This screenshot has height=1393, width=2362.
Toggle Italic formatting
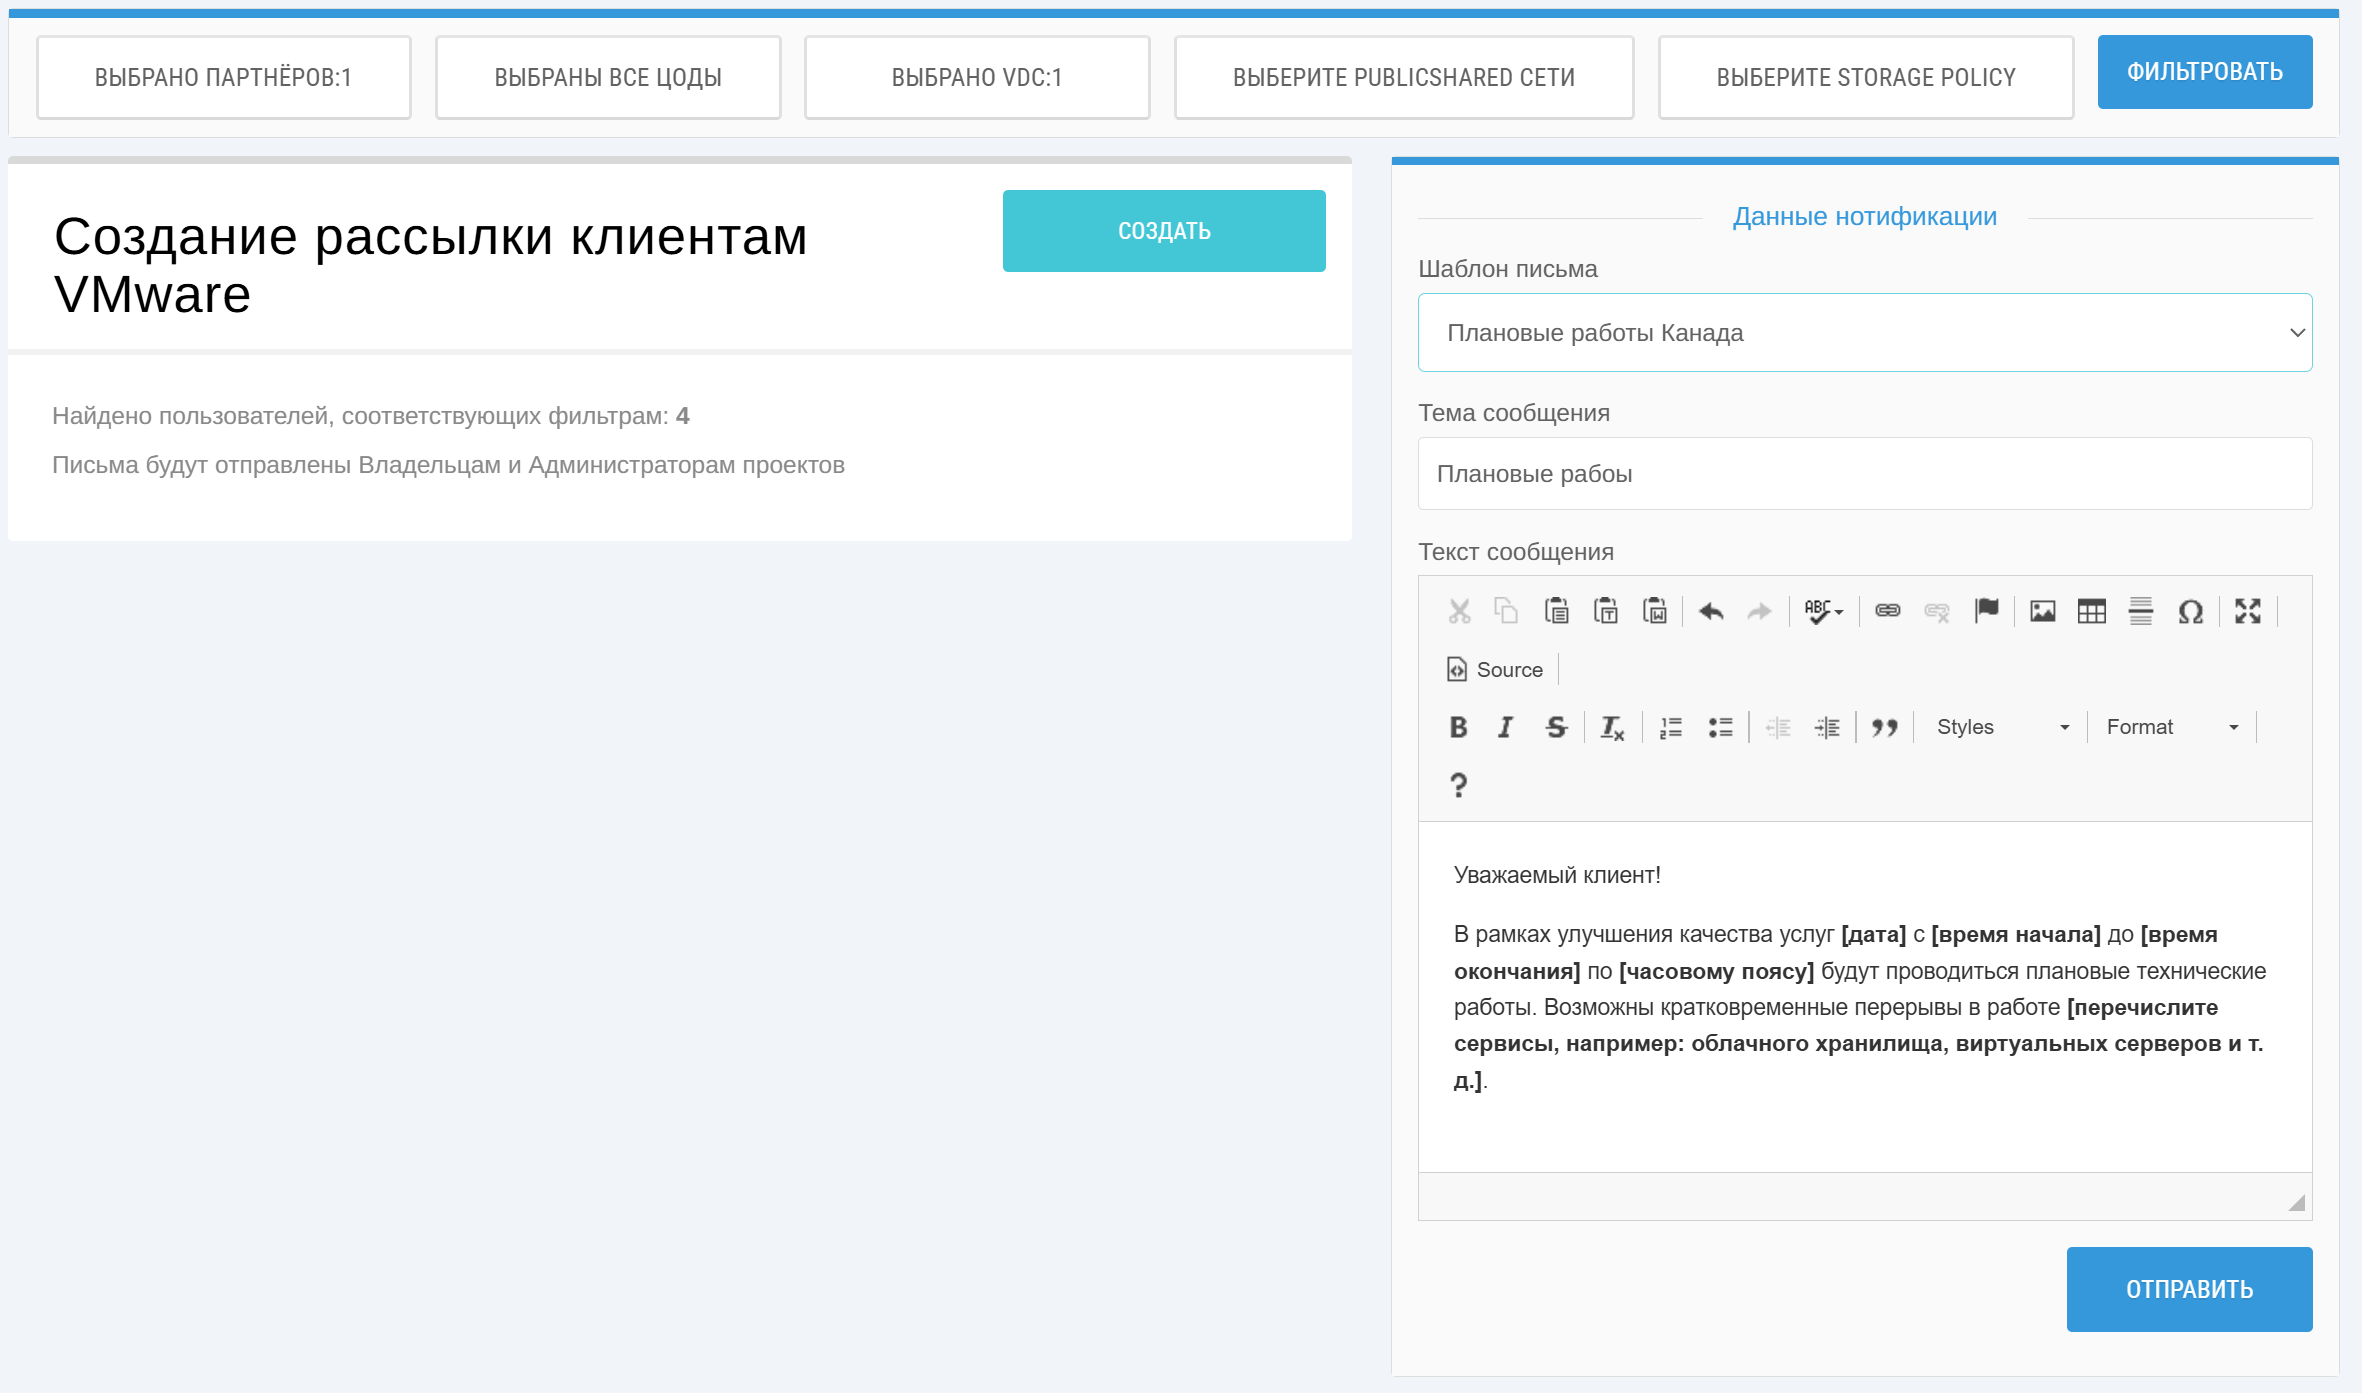click(1505, 727)
